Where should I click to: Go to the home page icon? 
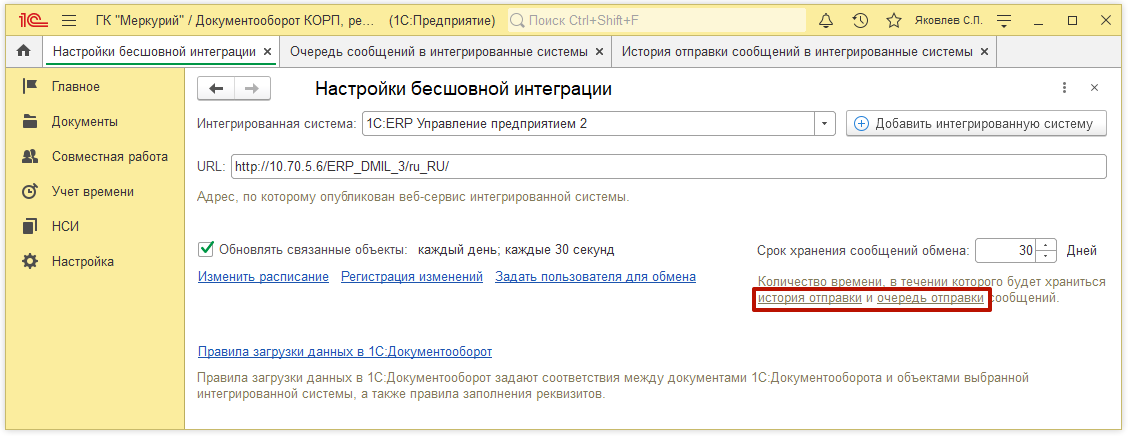24,51
